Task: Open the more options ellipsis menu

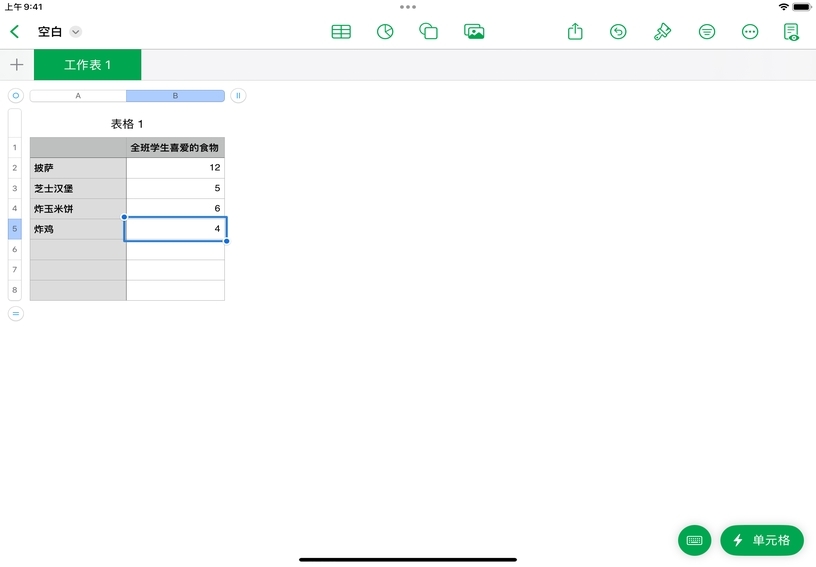Action: (750, 32)
